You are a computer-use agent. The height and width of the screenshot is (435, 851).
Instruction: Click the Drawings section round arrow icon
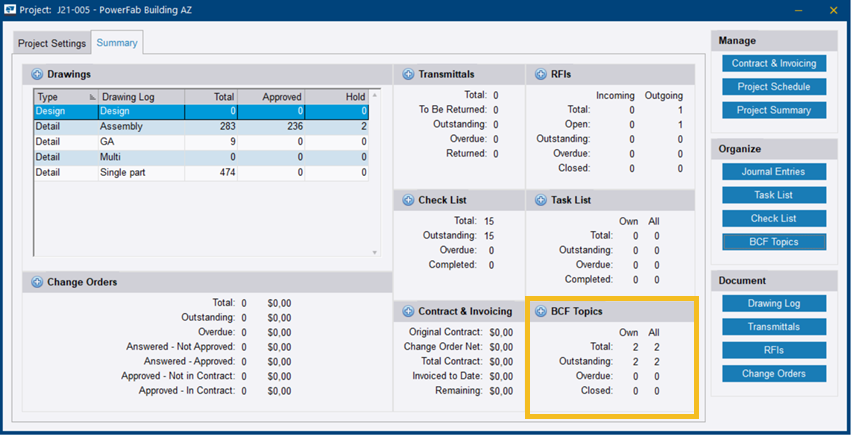37,74
